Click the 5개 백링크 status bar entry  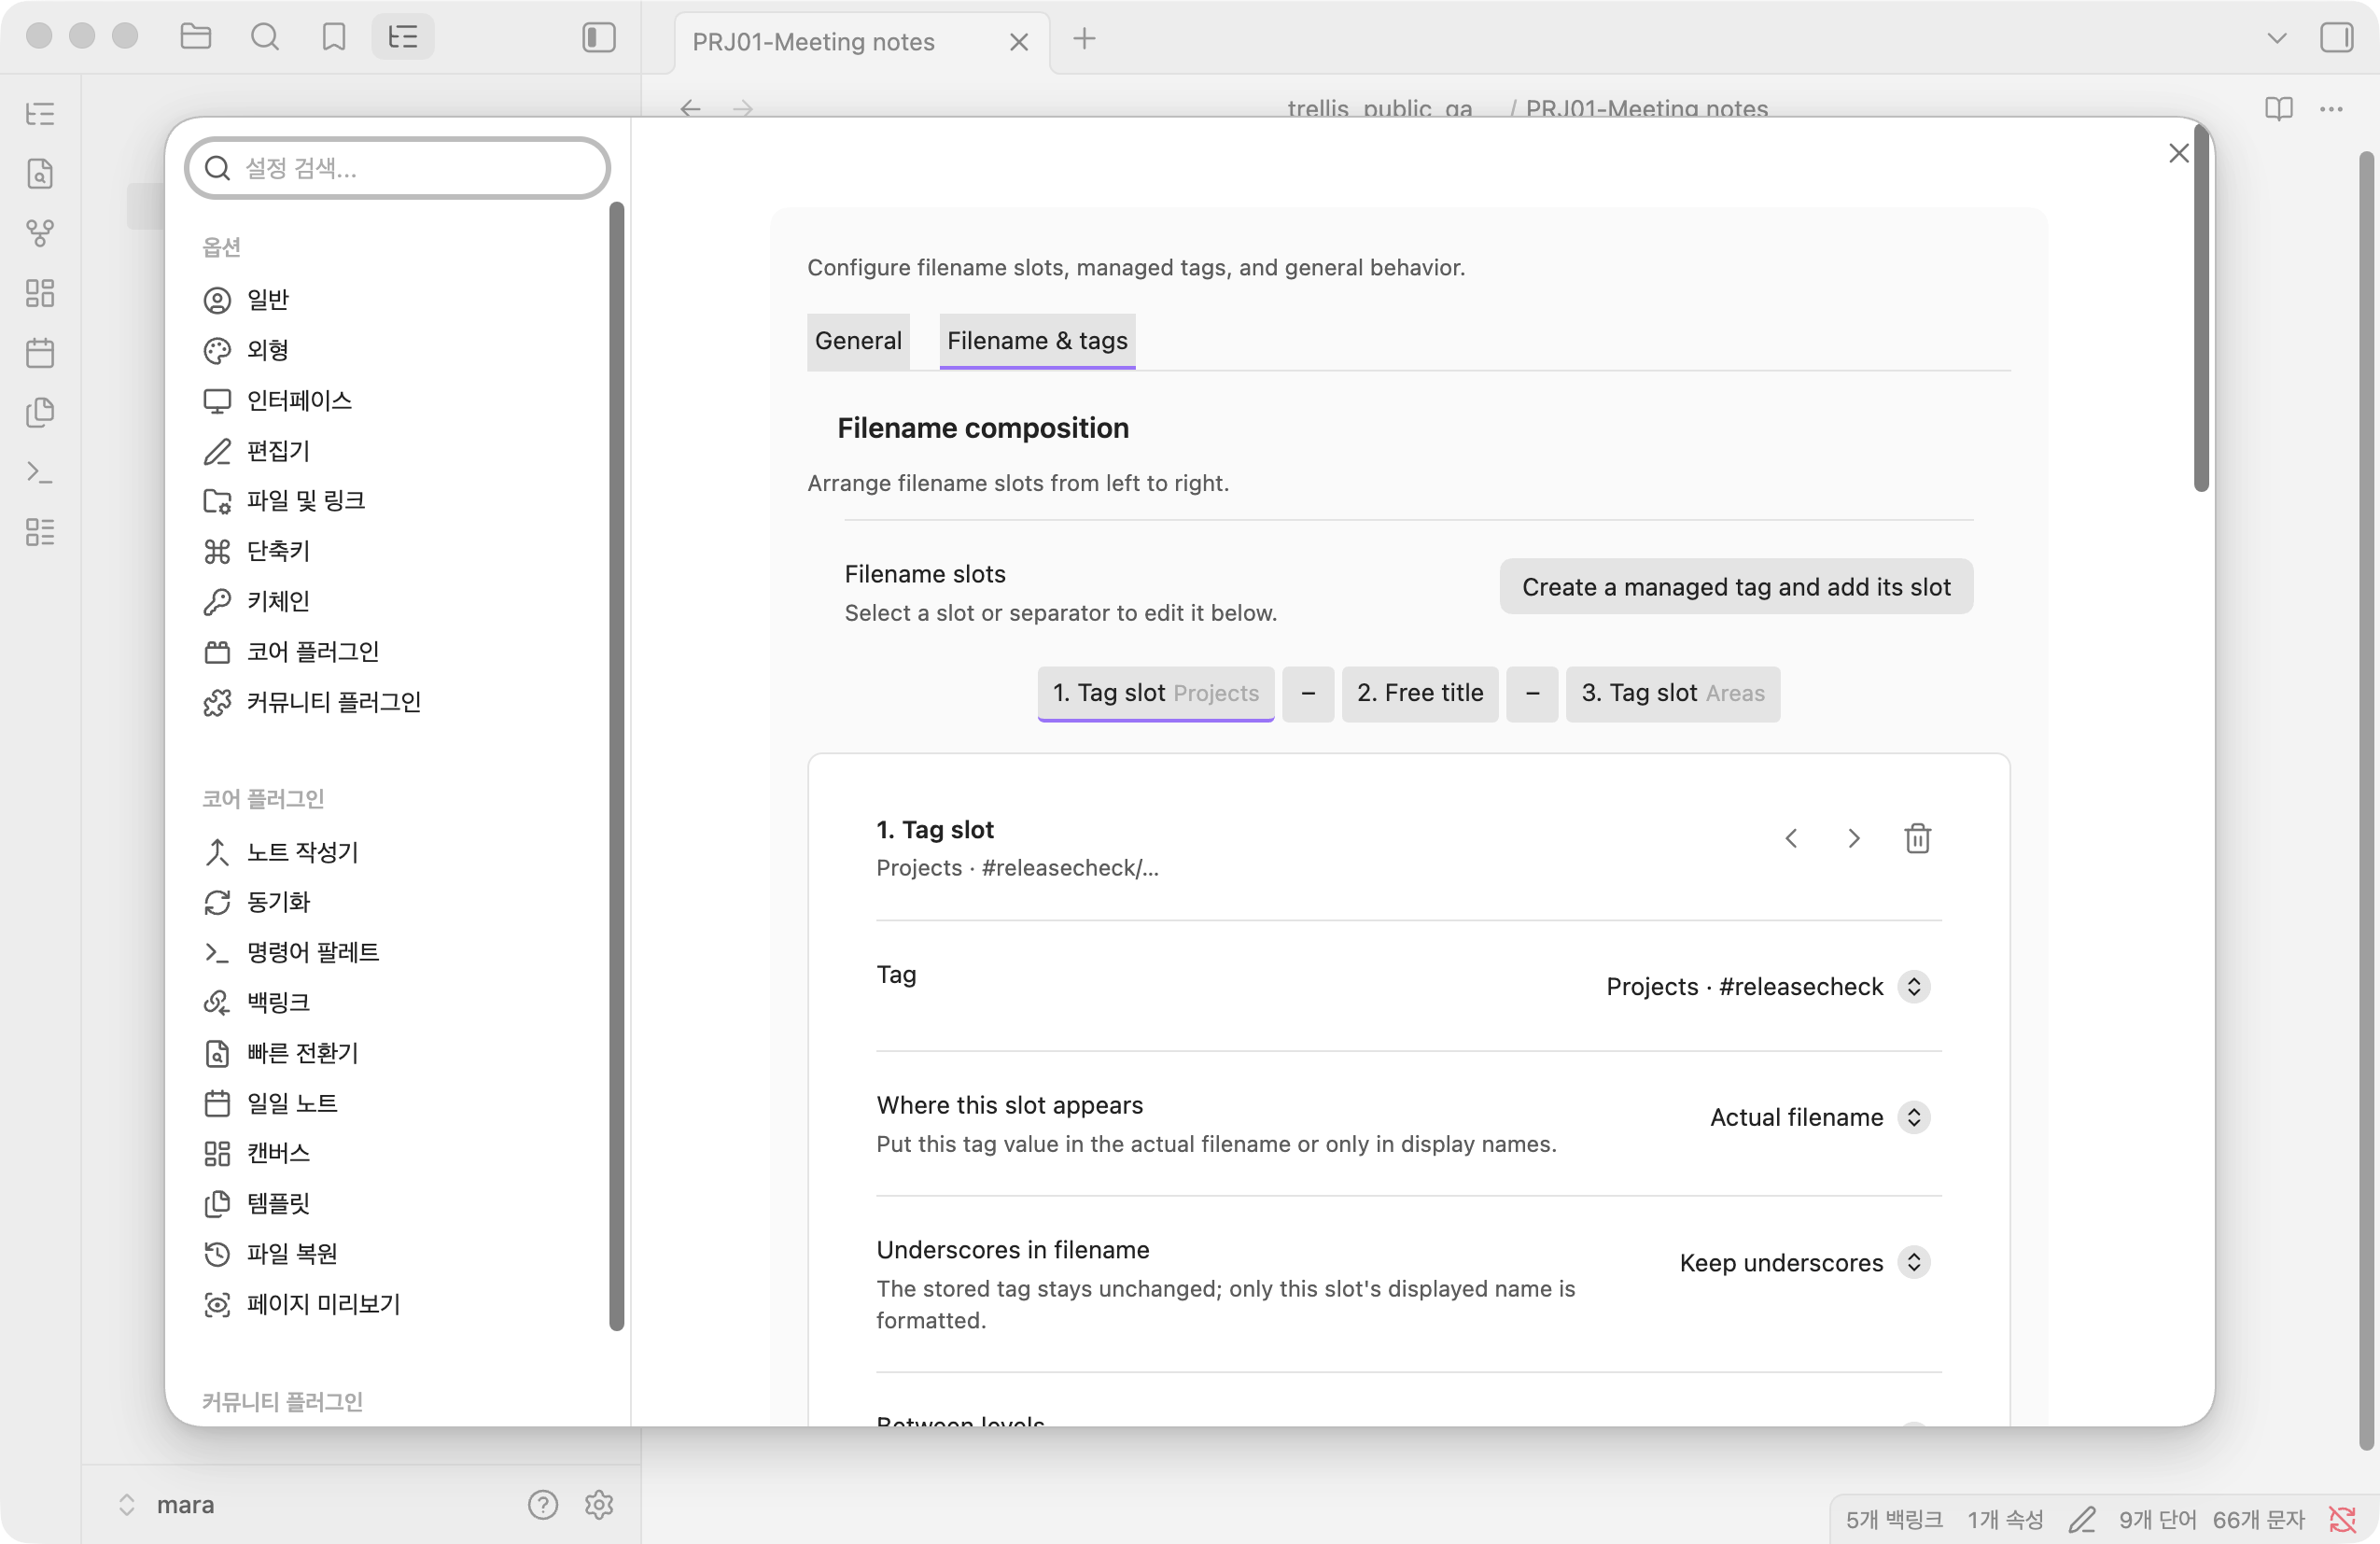(1893, 1519)
